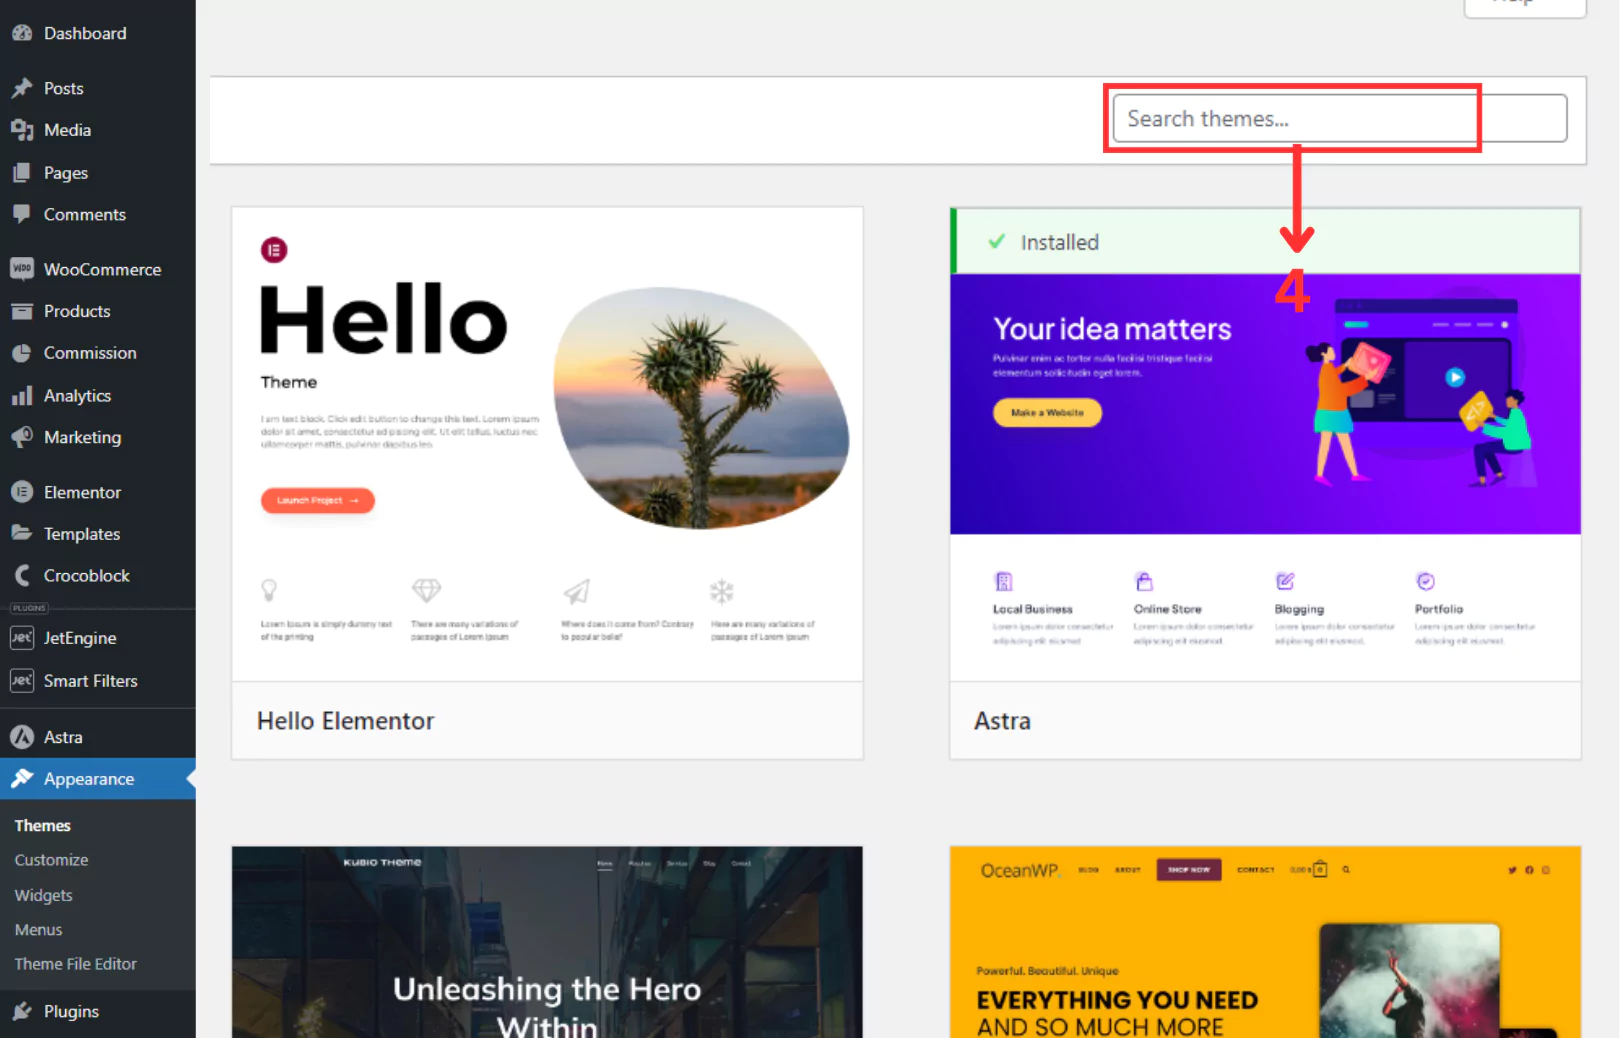Open the Theme File Editor link
Viewport: 1620px width, 1038px height.
coord(75,964)
